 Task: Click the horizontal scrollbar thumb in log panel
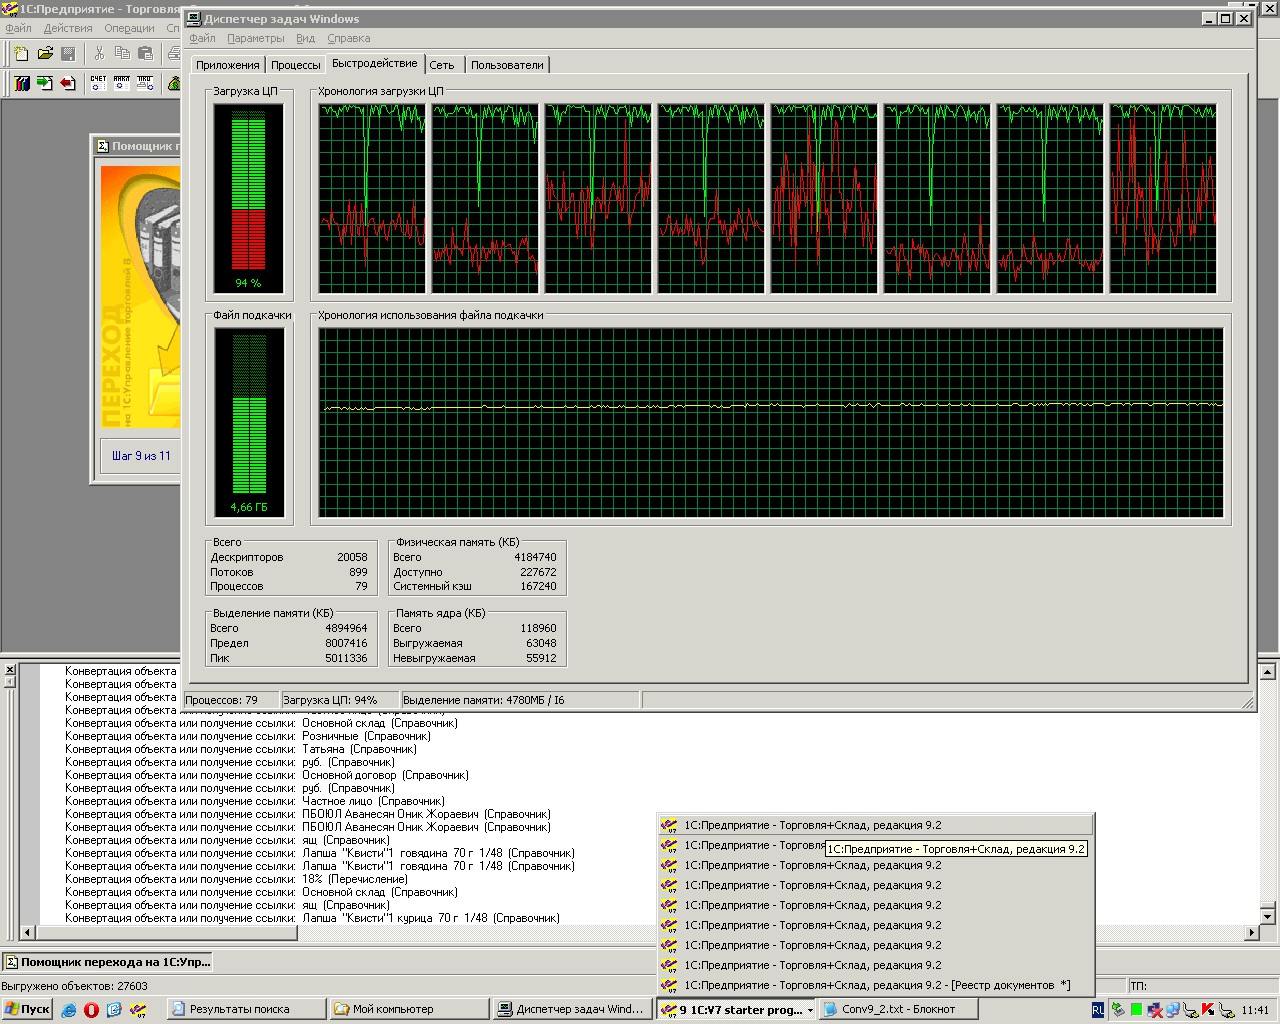[x=167, y=933]
